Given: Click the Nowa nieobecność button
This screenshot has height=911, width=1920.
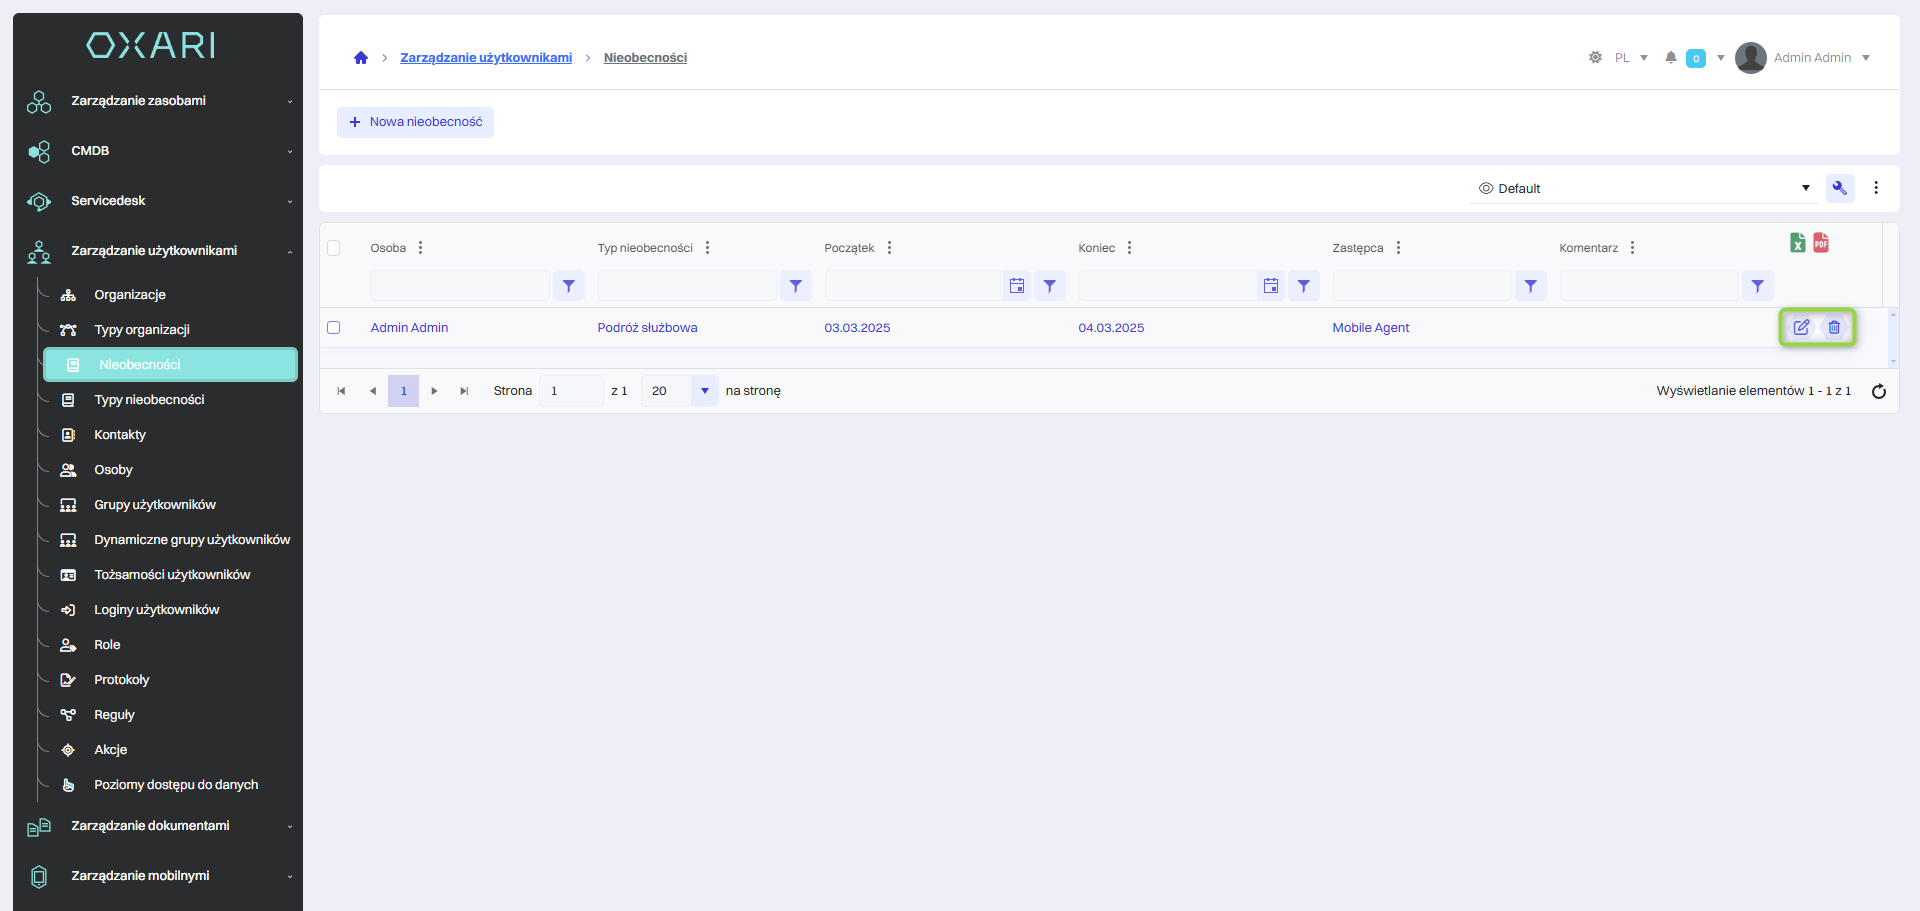Looking at the screenshot, I should pyautogui.click(x=415, y=122).
